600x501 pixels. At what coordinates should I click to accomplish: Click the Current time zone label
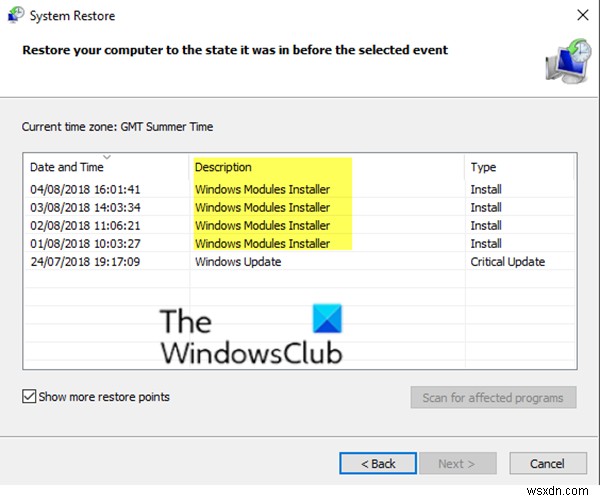117,127
